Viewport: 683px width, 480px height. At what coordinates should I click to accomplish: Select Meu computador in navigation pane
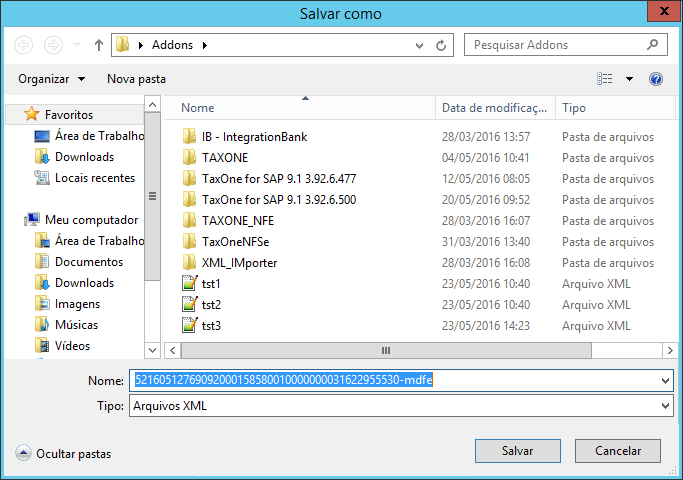pos(82,220)
